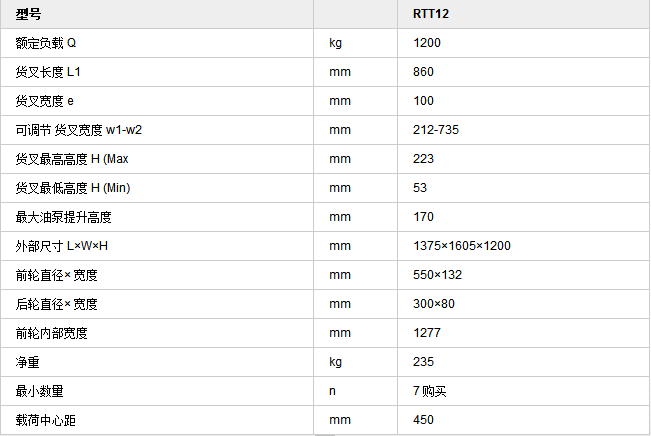This screenshot has height=436, width=651.
Task: Click the 前轮直径× 宽度 label
Action: point(56,275)
